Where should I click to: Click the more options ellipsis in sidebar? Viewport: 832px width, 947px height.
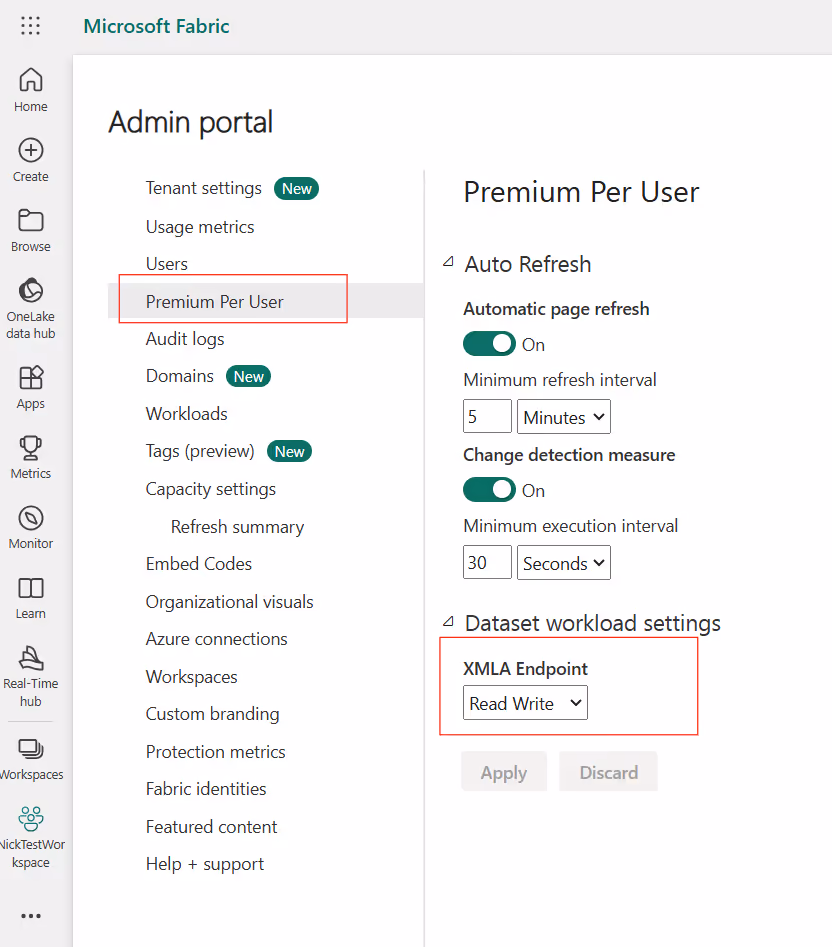pos(31,915)
